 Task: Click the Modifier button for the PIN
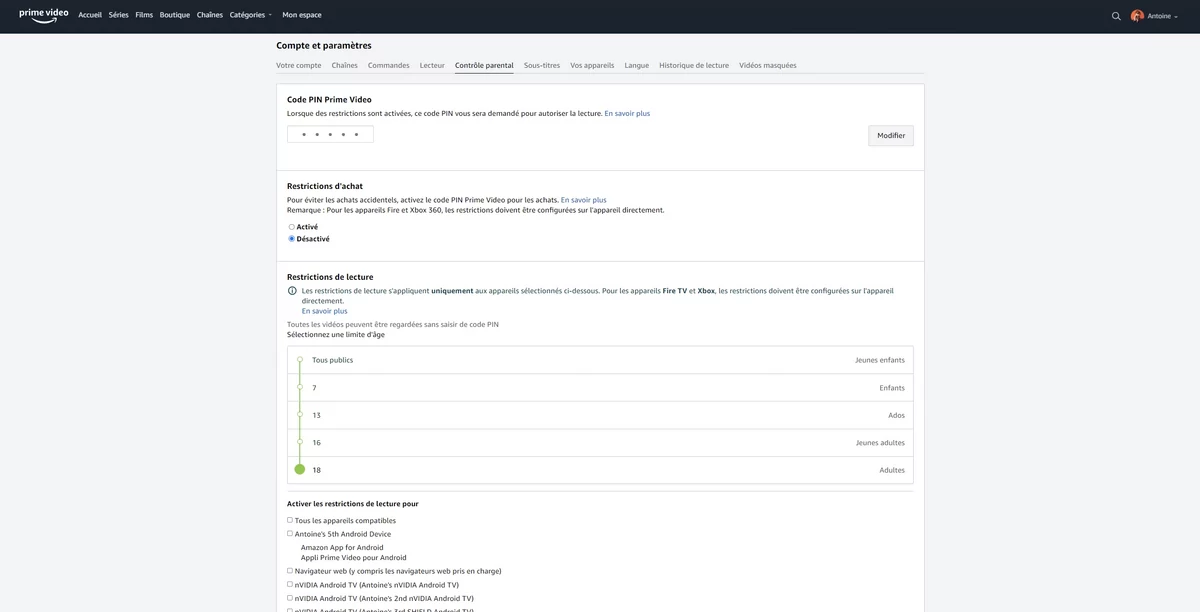(891, 135)
